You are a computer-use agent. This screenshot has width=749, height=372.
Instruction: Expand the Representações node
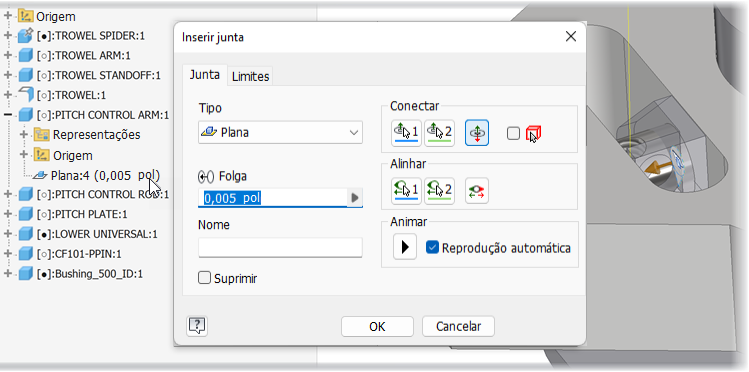[24, 135]
